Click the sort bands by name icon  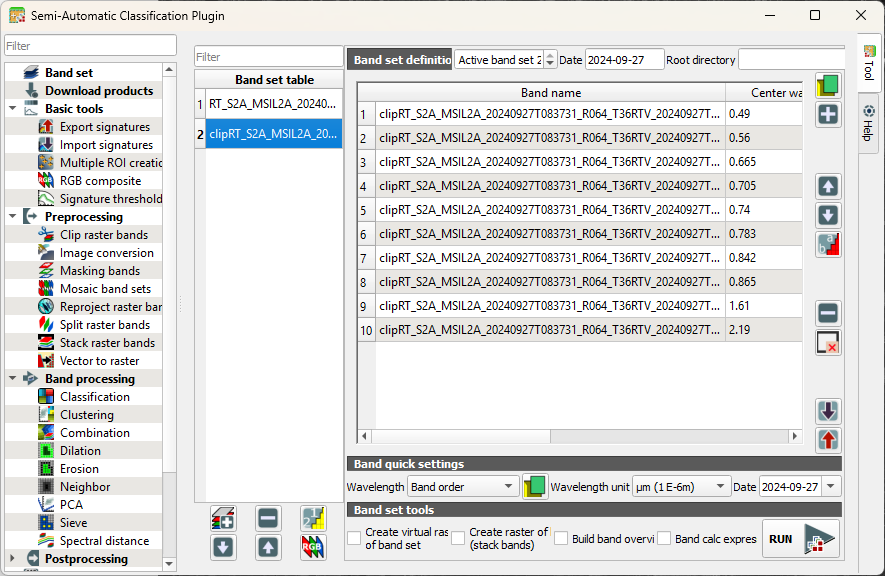click(x=828, y=244)
